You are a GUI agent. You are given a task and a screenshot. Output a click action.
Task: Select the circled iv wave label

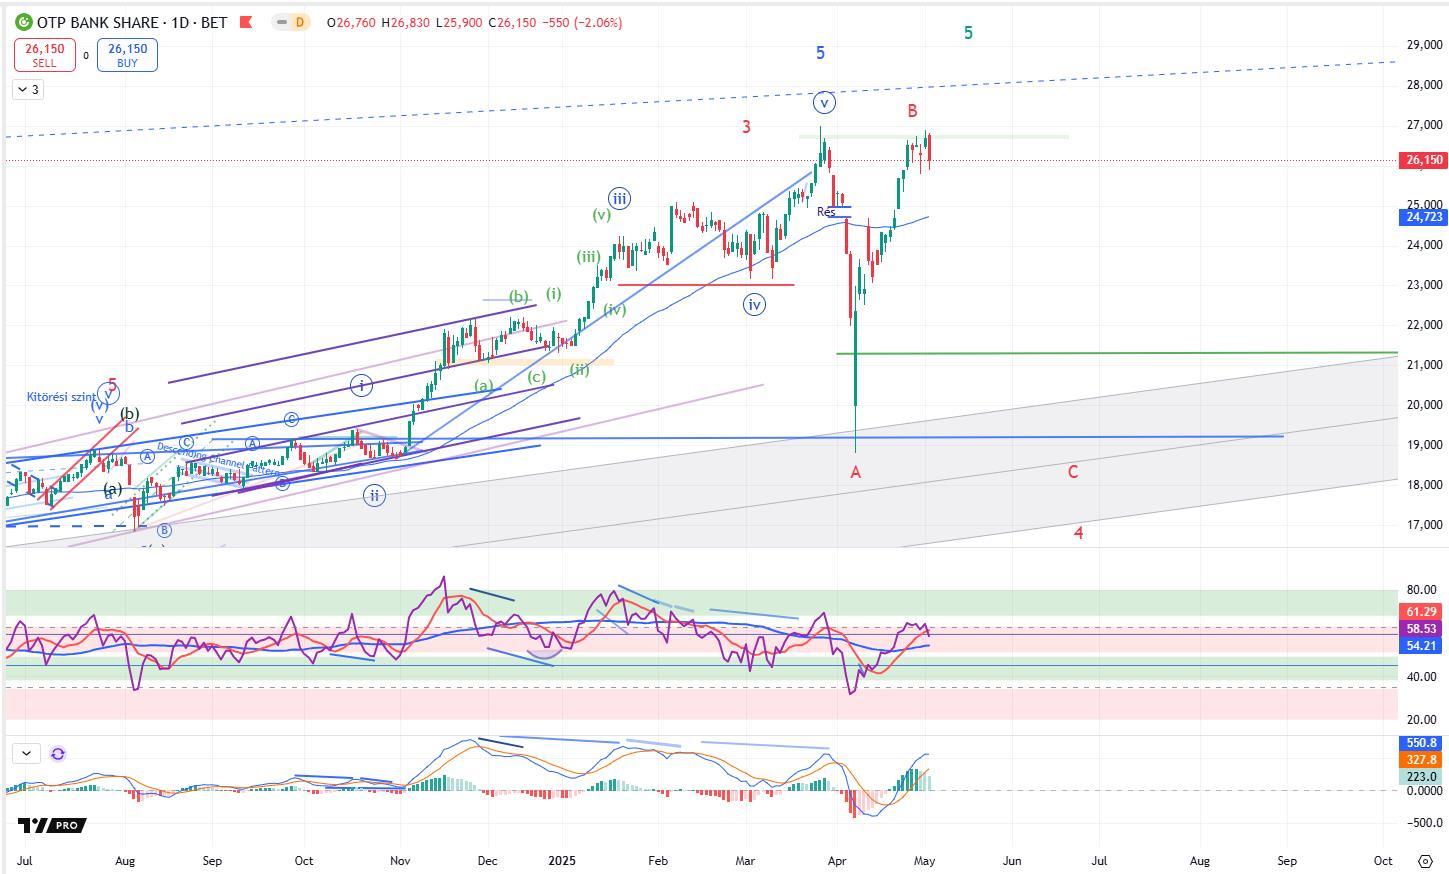point(755,304)
